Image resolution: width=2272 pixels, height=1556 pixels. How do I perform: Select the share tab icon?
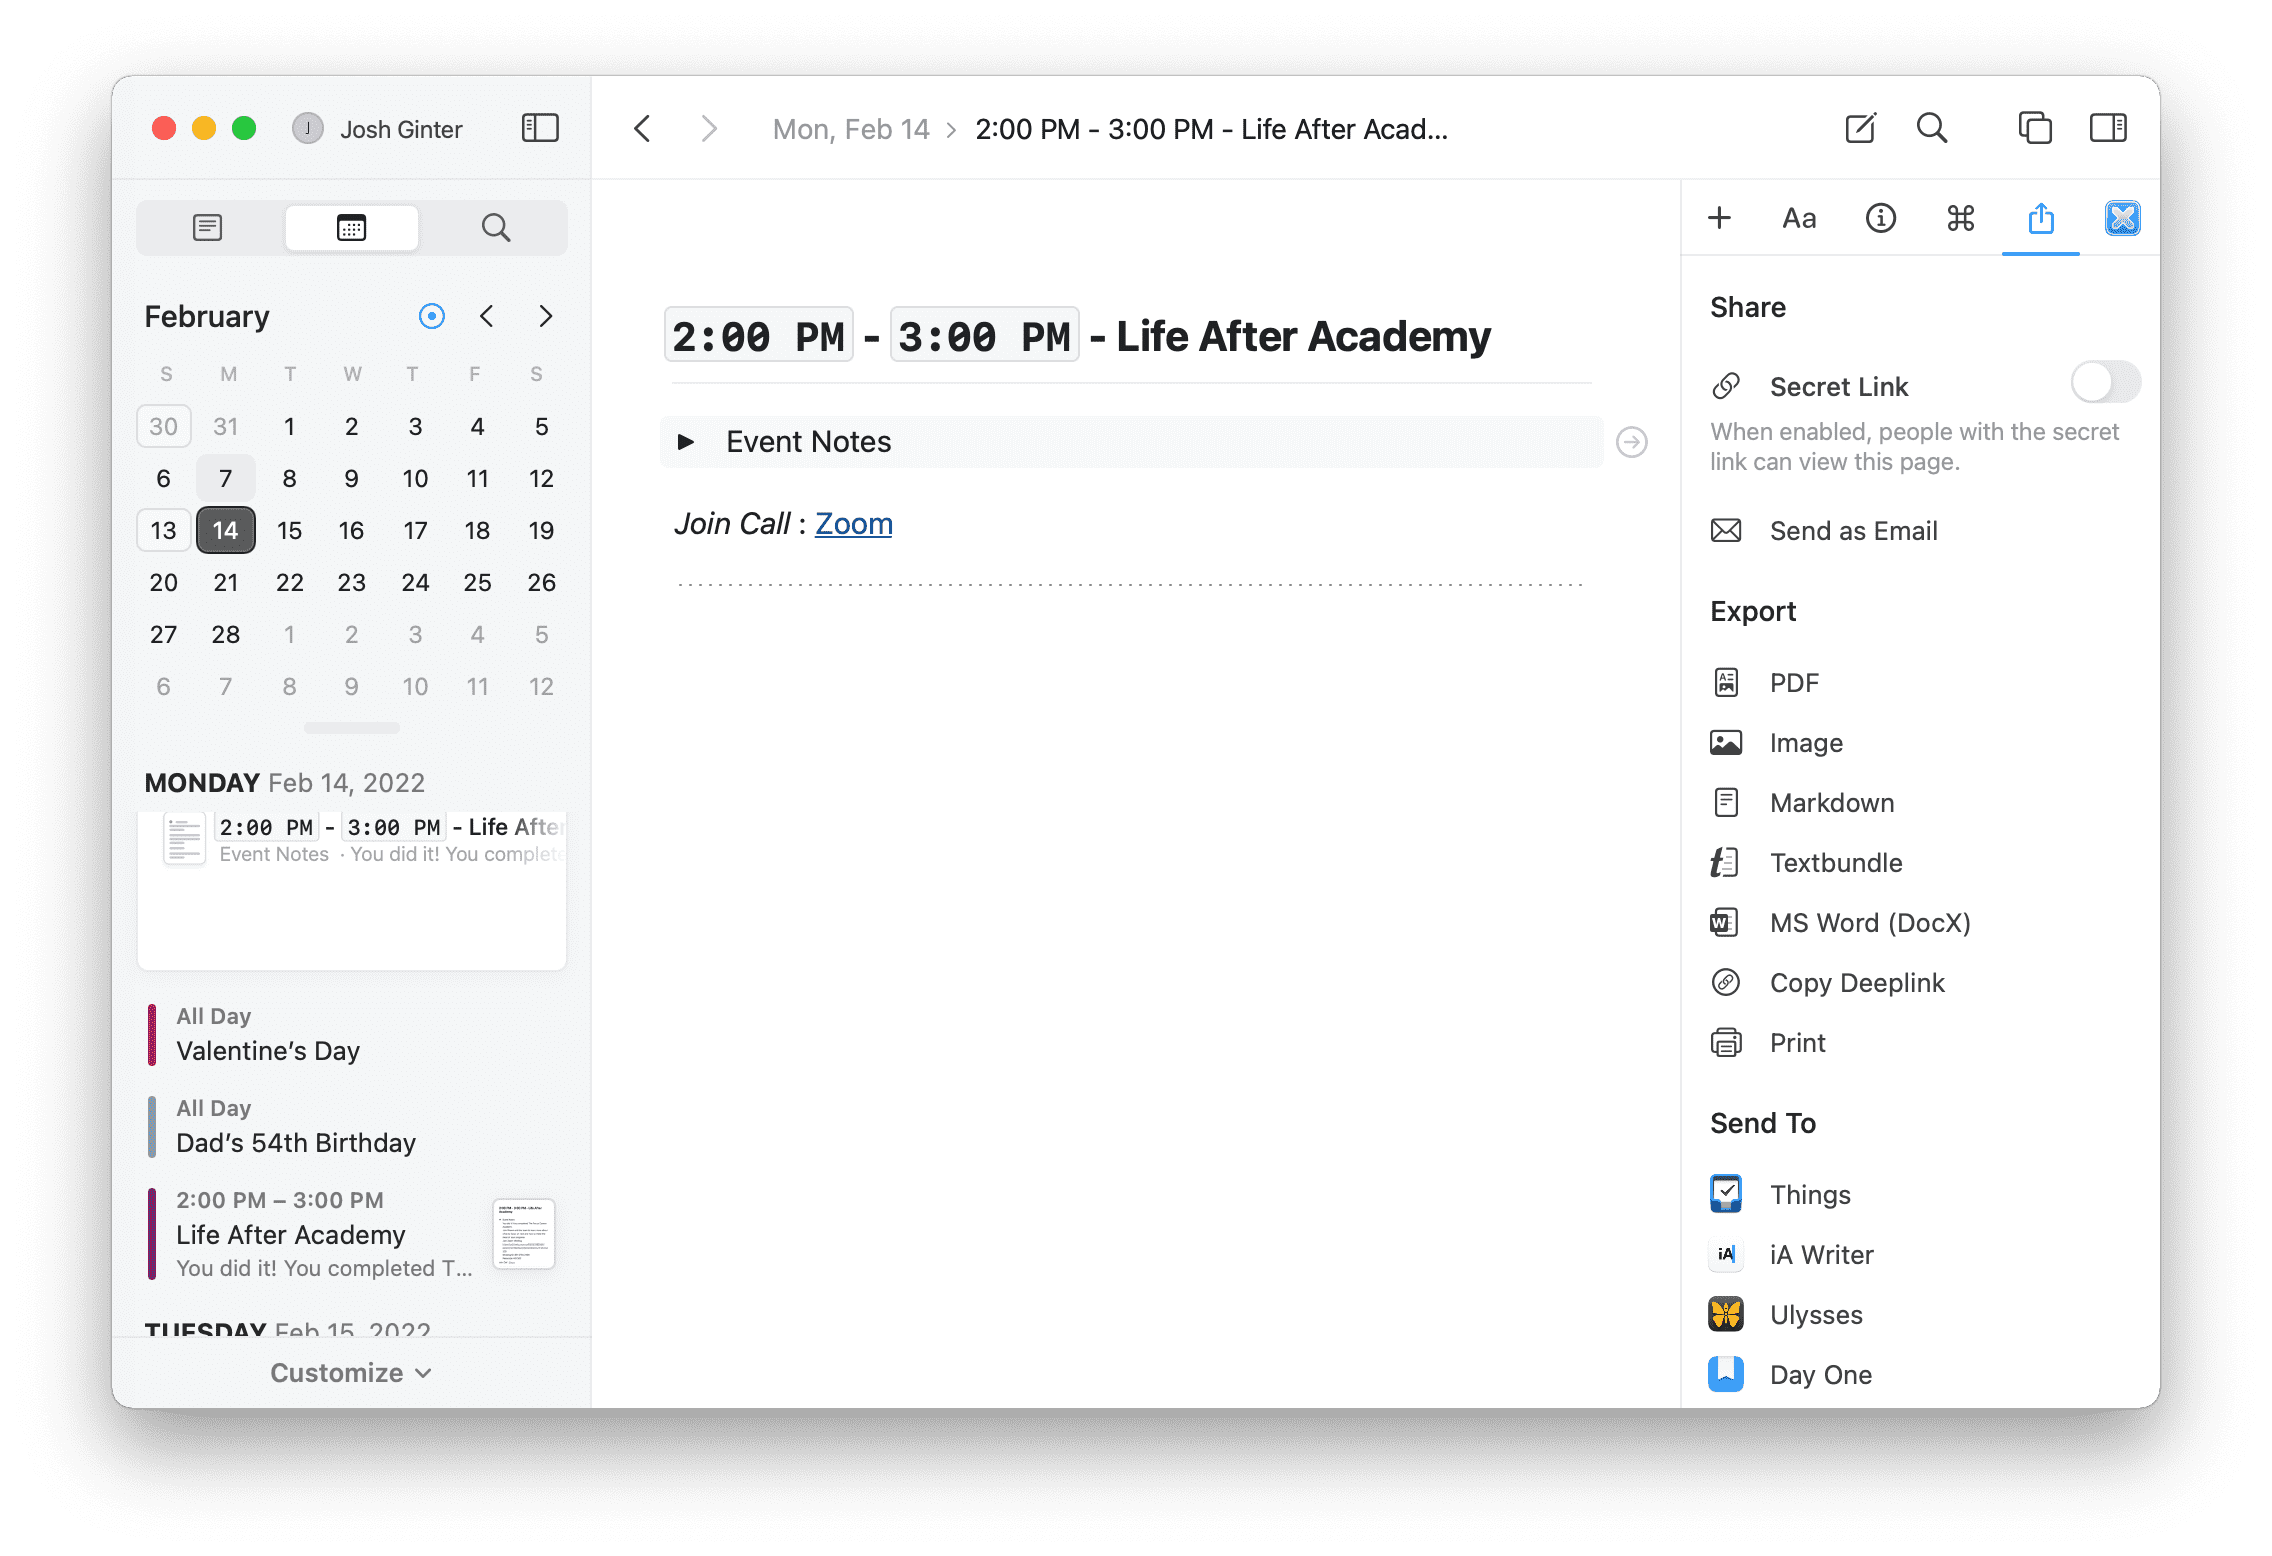[2041, 218]
